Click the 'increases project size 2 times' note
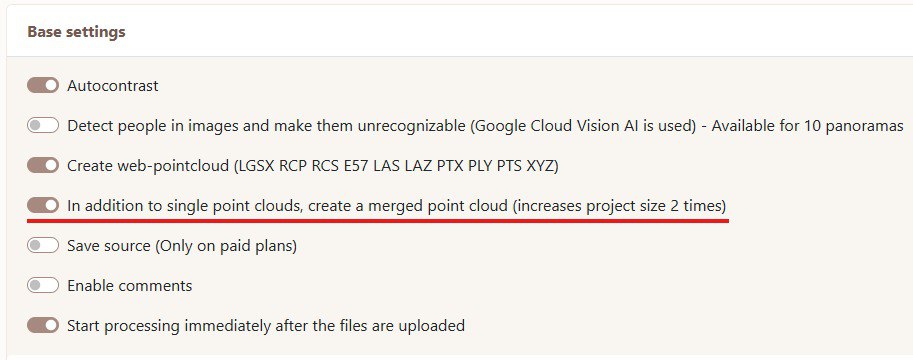The height and width of the screenshot is (360, 913). (620, 206)
